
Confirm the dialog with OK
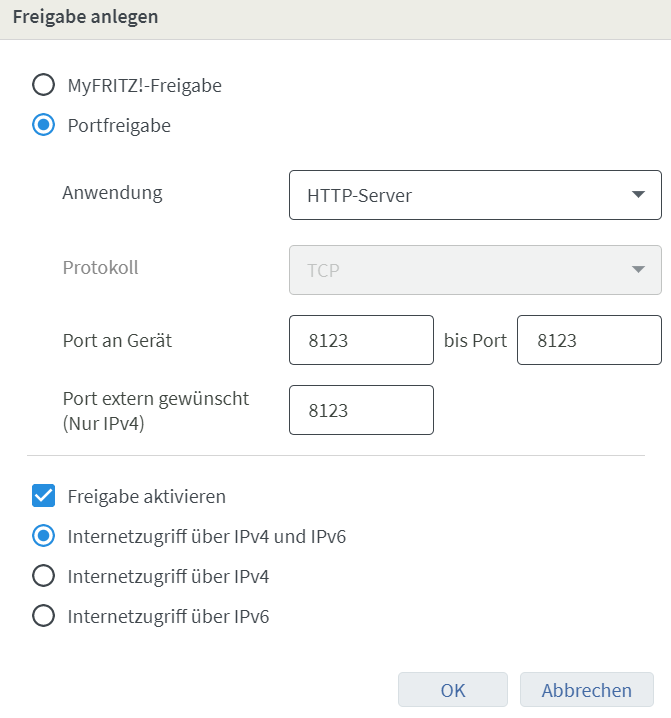[x=453, y=690]
